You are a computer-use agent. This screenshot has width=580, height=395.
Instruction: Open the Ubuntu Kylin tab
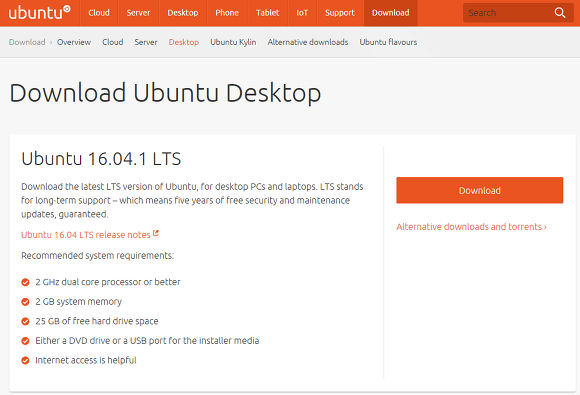pyautogui.click(x=233, y=42)
